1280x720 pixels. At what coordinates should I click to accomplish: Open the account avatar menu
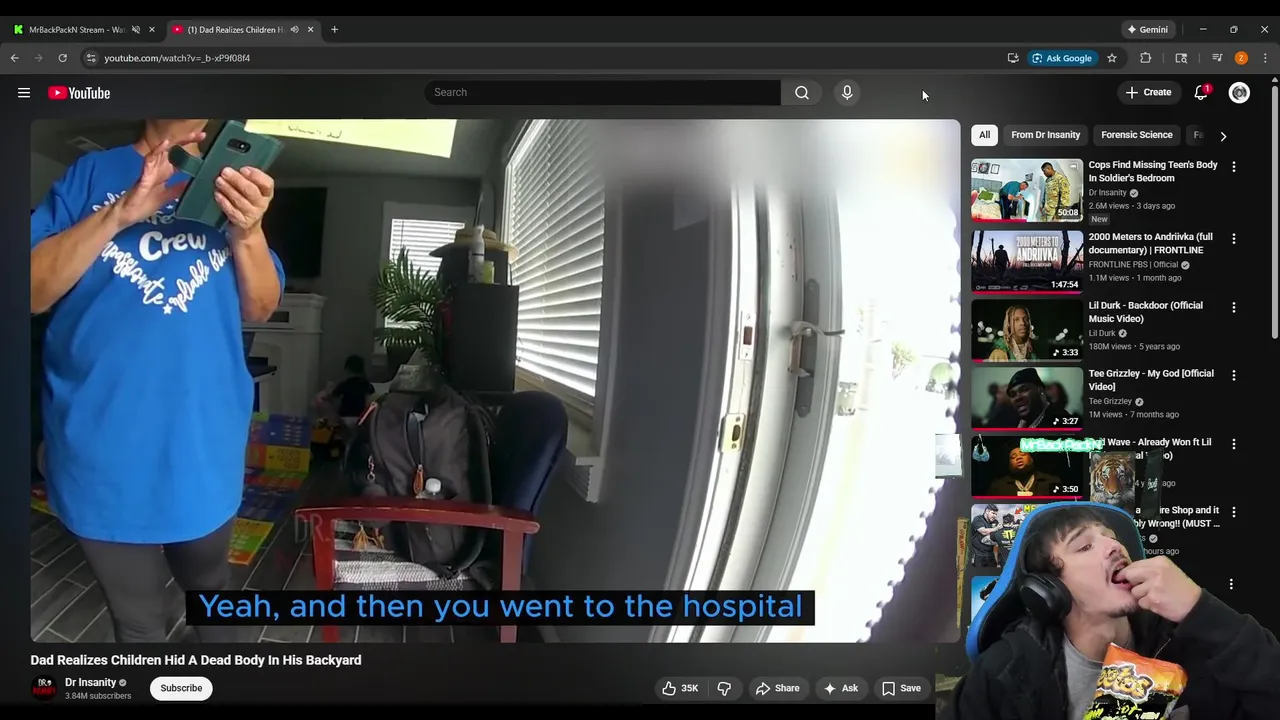point(1239,93)
